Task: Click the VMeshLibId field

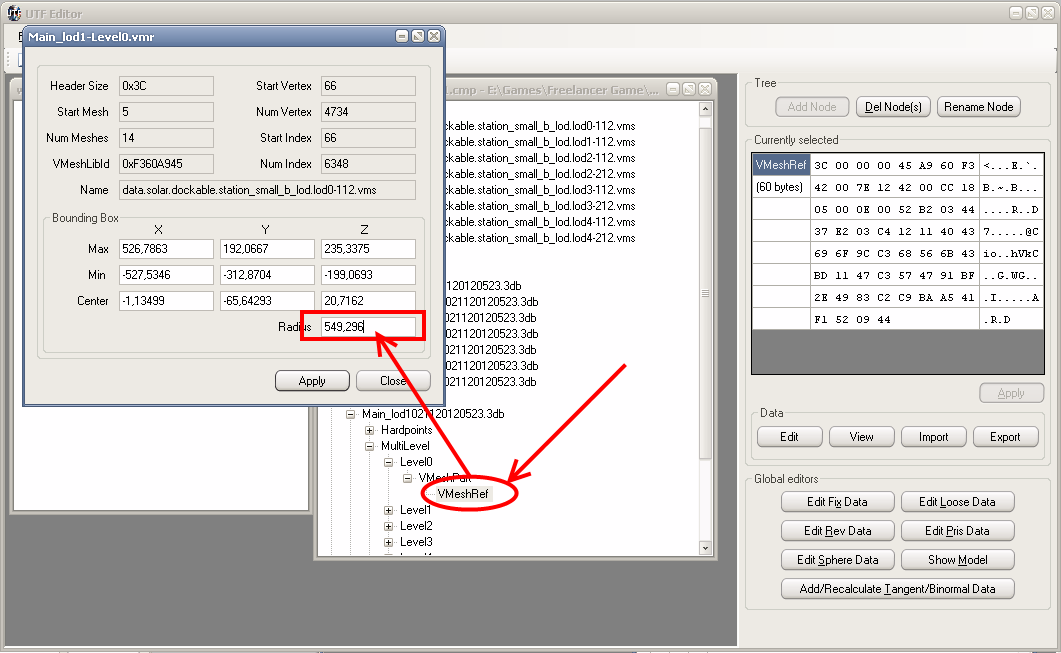Action: (x=166, y=164)
